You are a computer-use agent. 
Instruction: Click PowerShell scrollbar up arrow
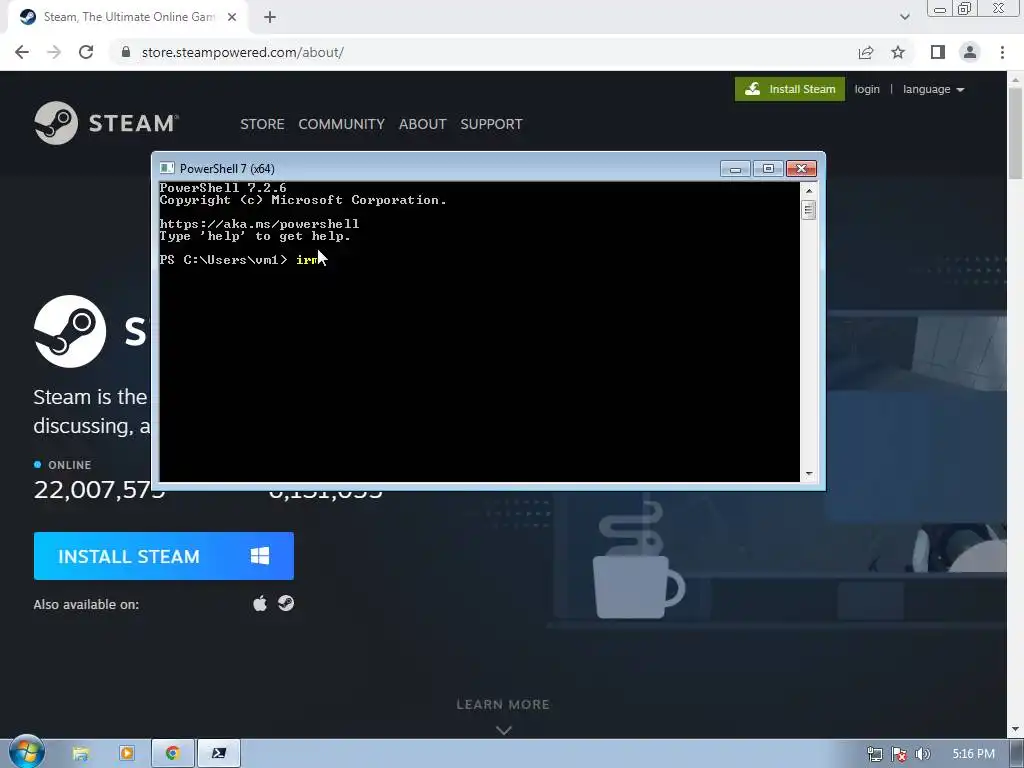[x=809, y=191]
